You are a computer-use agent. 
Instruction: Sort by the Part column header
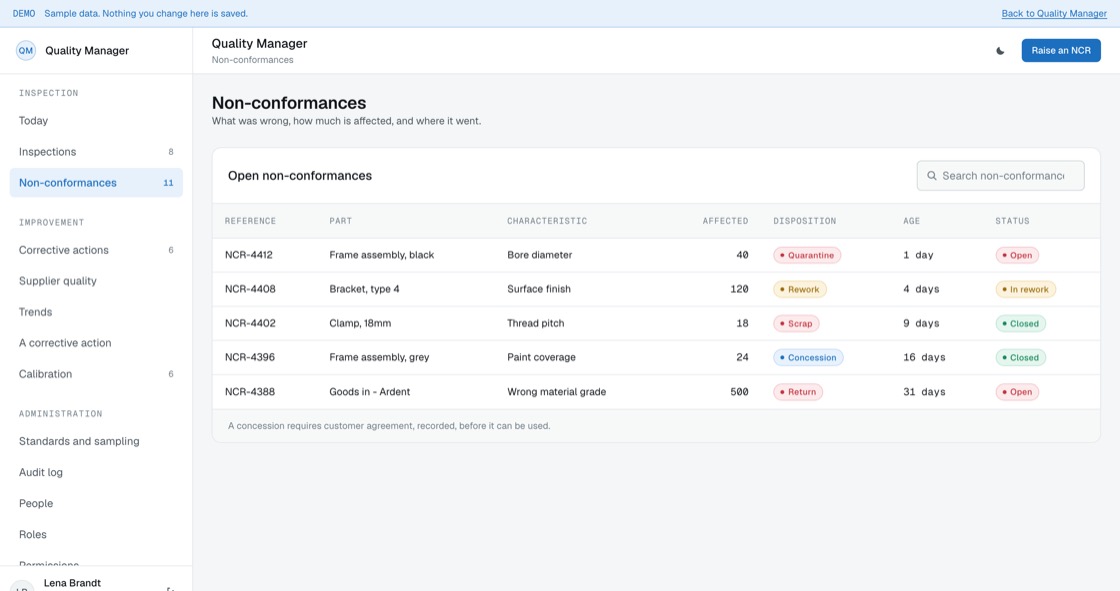point(340,221)
